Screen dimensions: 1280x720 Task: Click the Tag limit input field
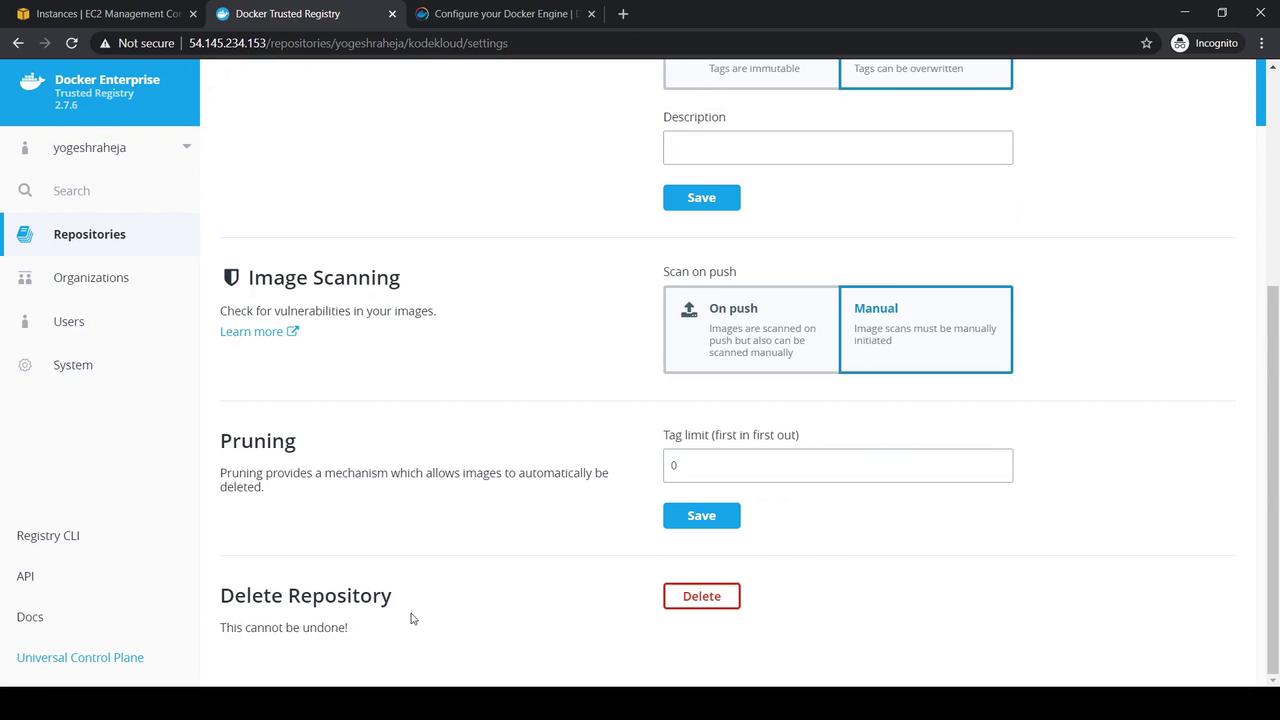tap(837, 465)
